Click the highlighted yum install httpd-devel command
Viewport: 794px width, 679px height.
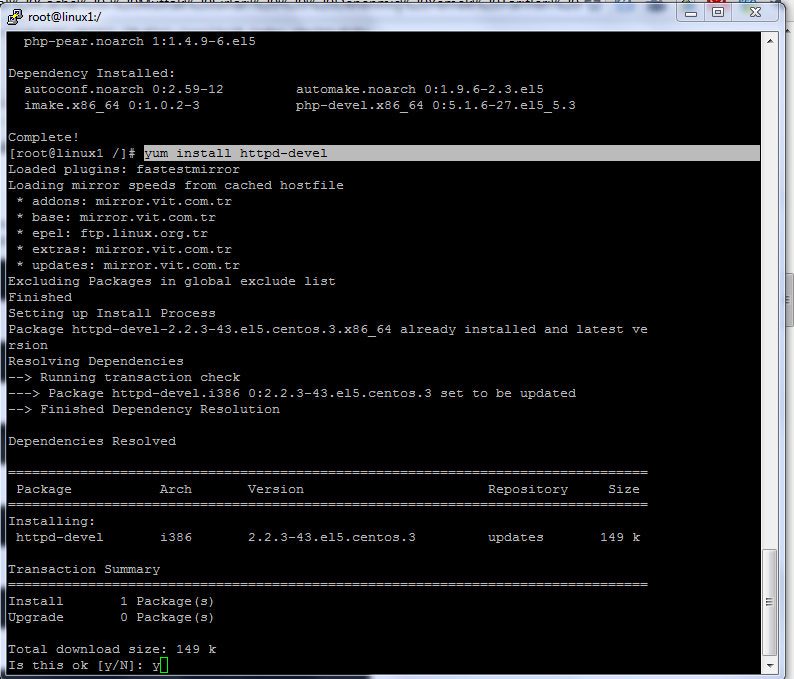pos(236,153)
